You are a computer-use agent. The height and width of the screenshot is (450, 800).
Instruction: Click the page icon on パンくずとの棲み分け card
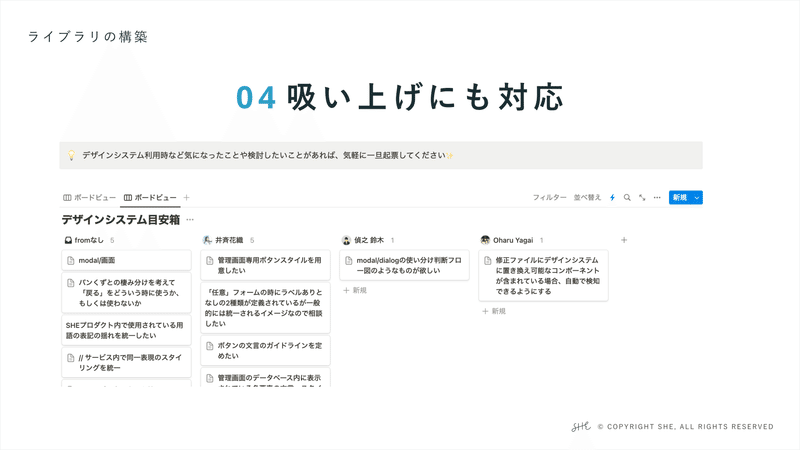click(71, 283)
